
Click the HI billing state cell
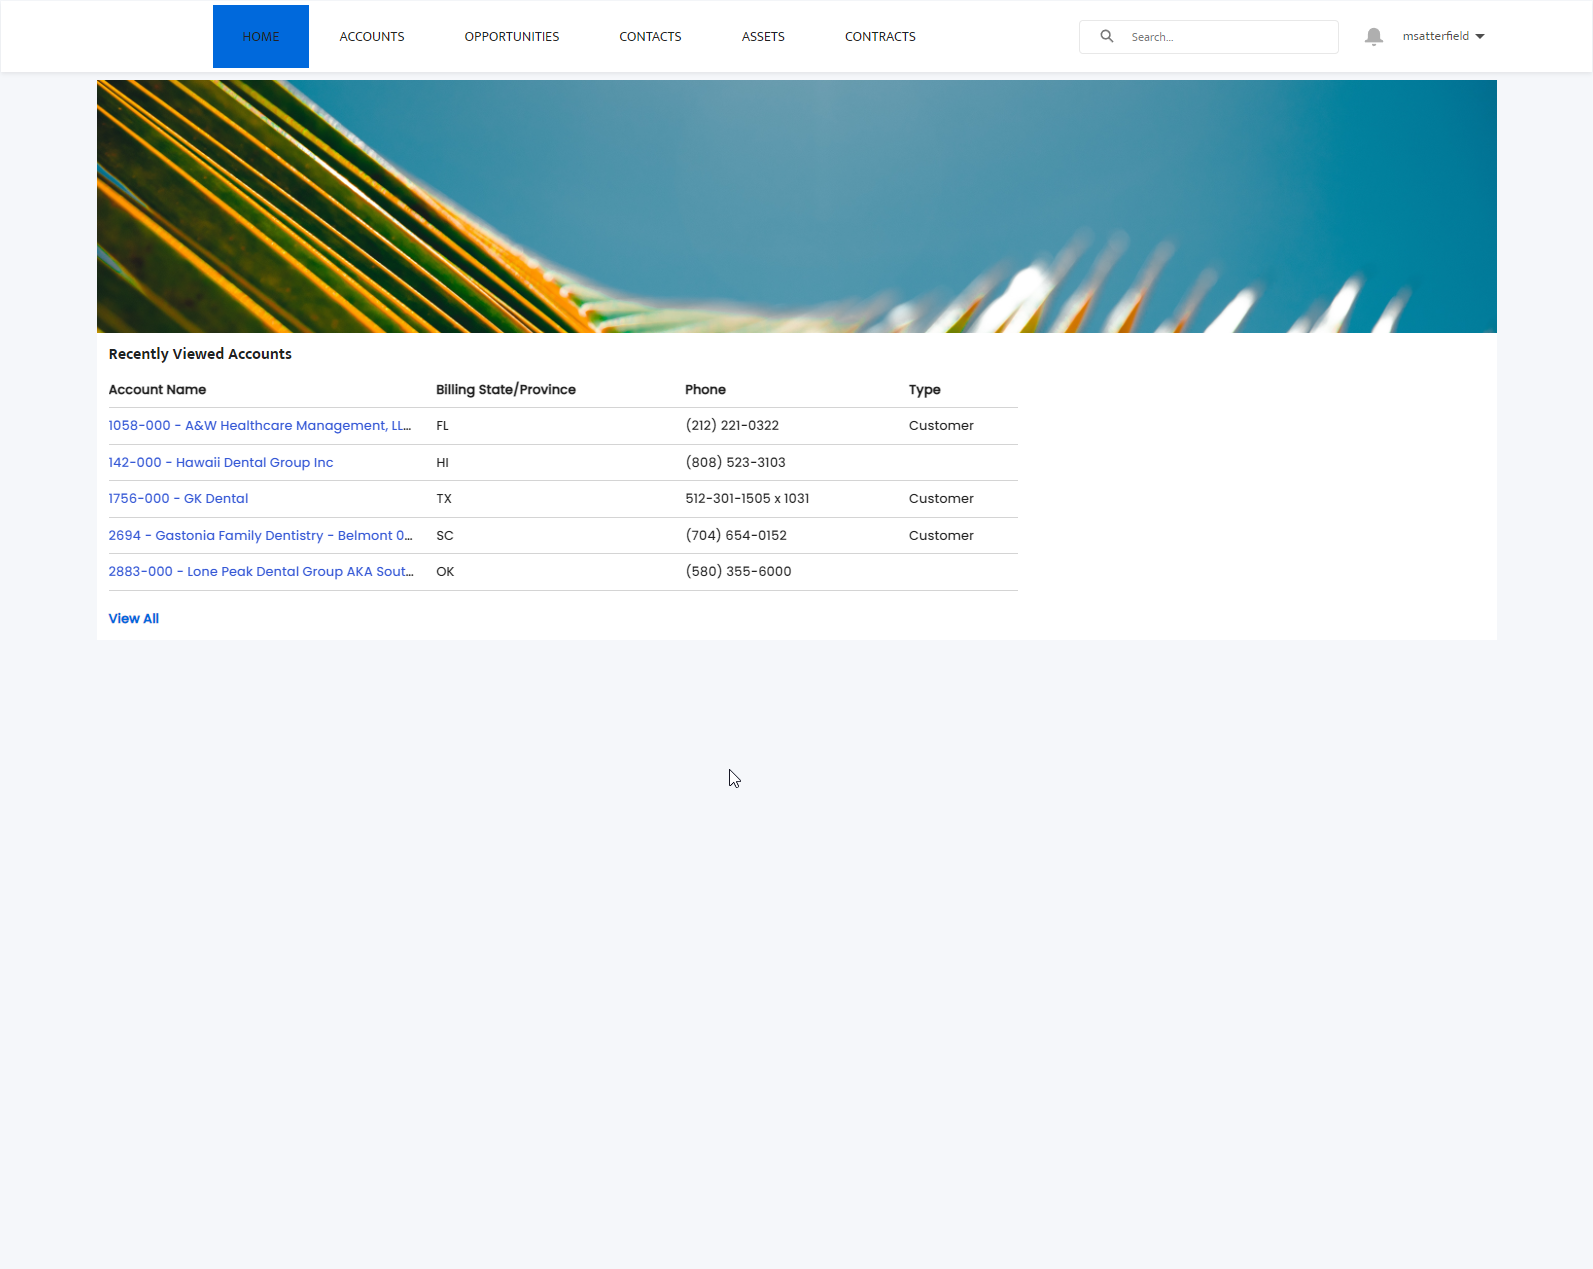tap(442, 463)
